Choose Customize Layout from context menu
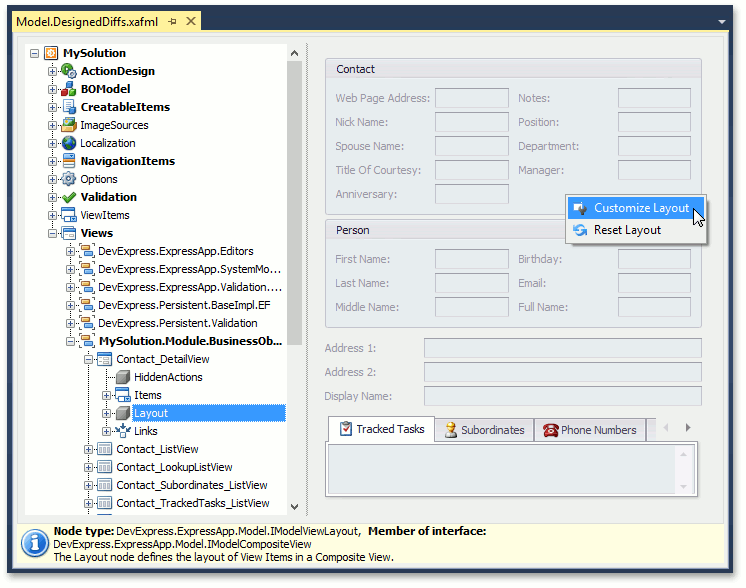The height and width of the screenshot is (588, 746). (x=636, y=208)
